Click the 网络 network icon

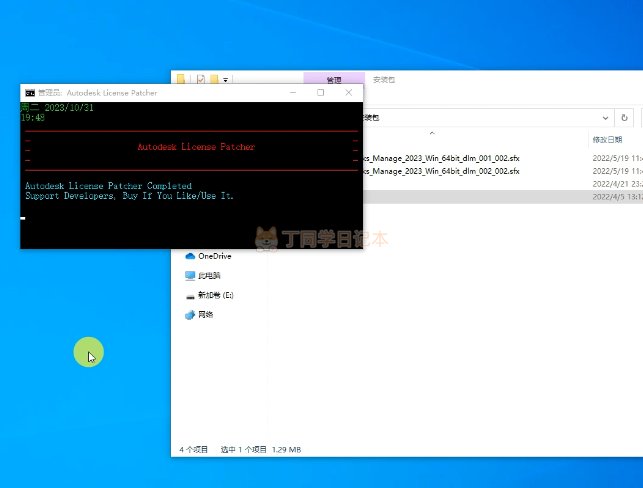[x=190, y=315]
